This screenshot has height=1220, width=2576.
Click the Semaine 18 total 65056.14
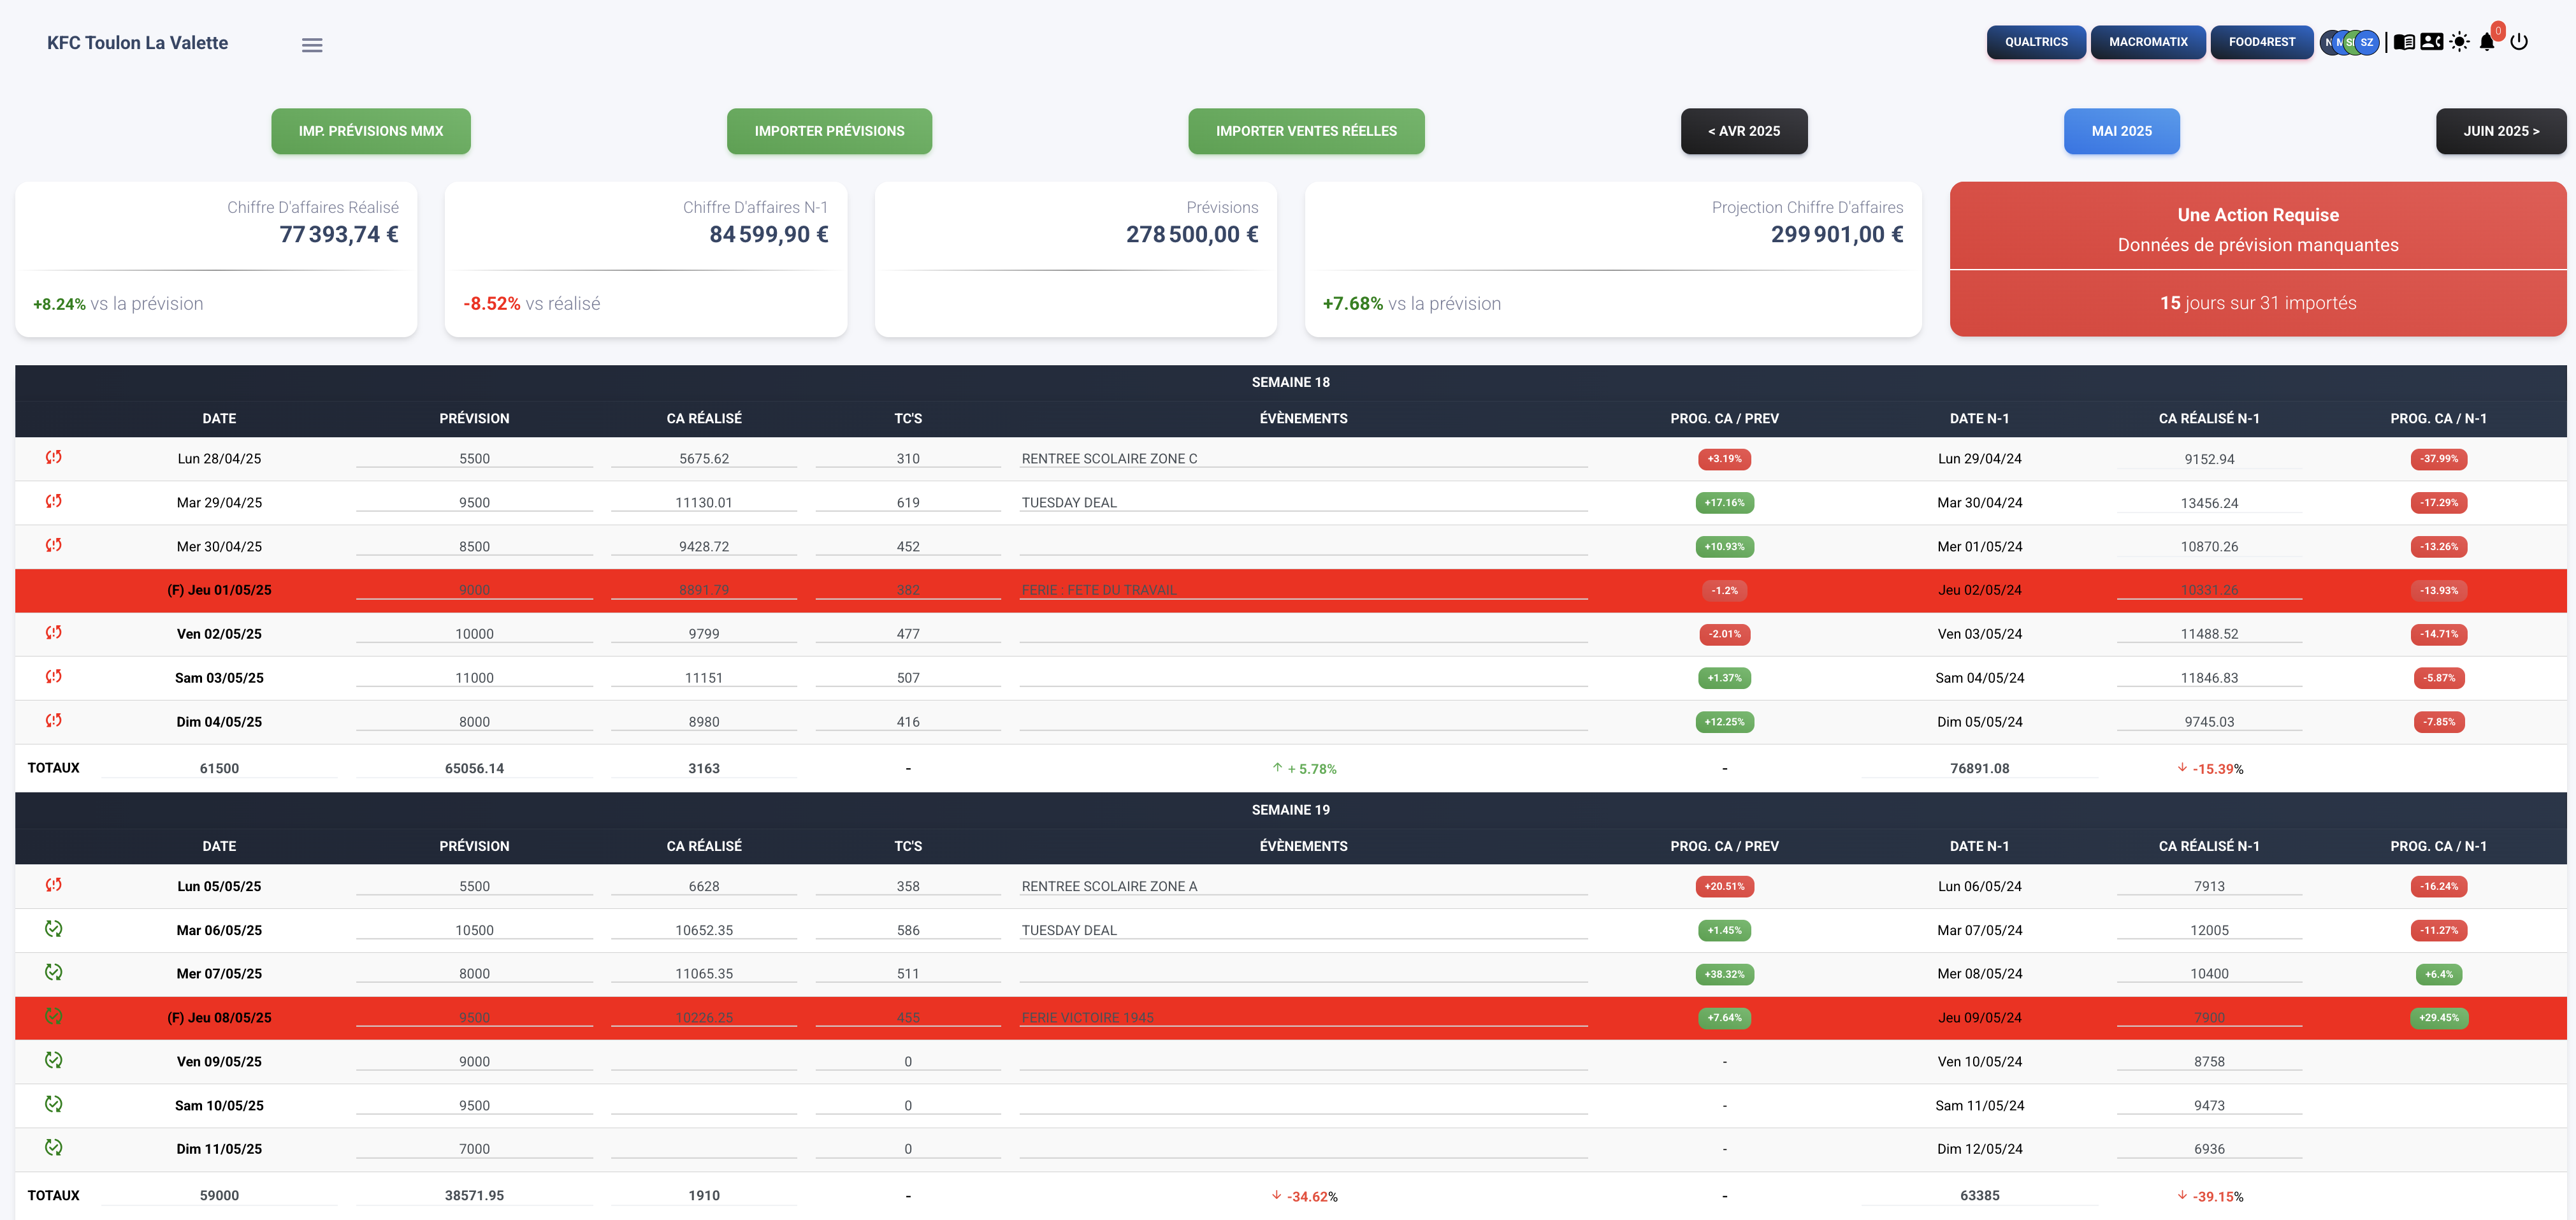(x=474, y=769)
